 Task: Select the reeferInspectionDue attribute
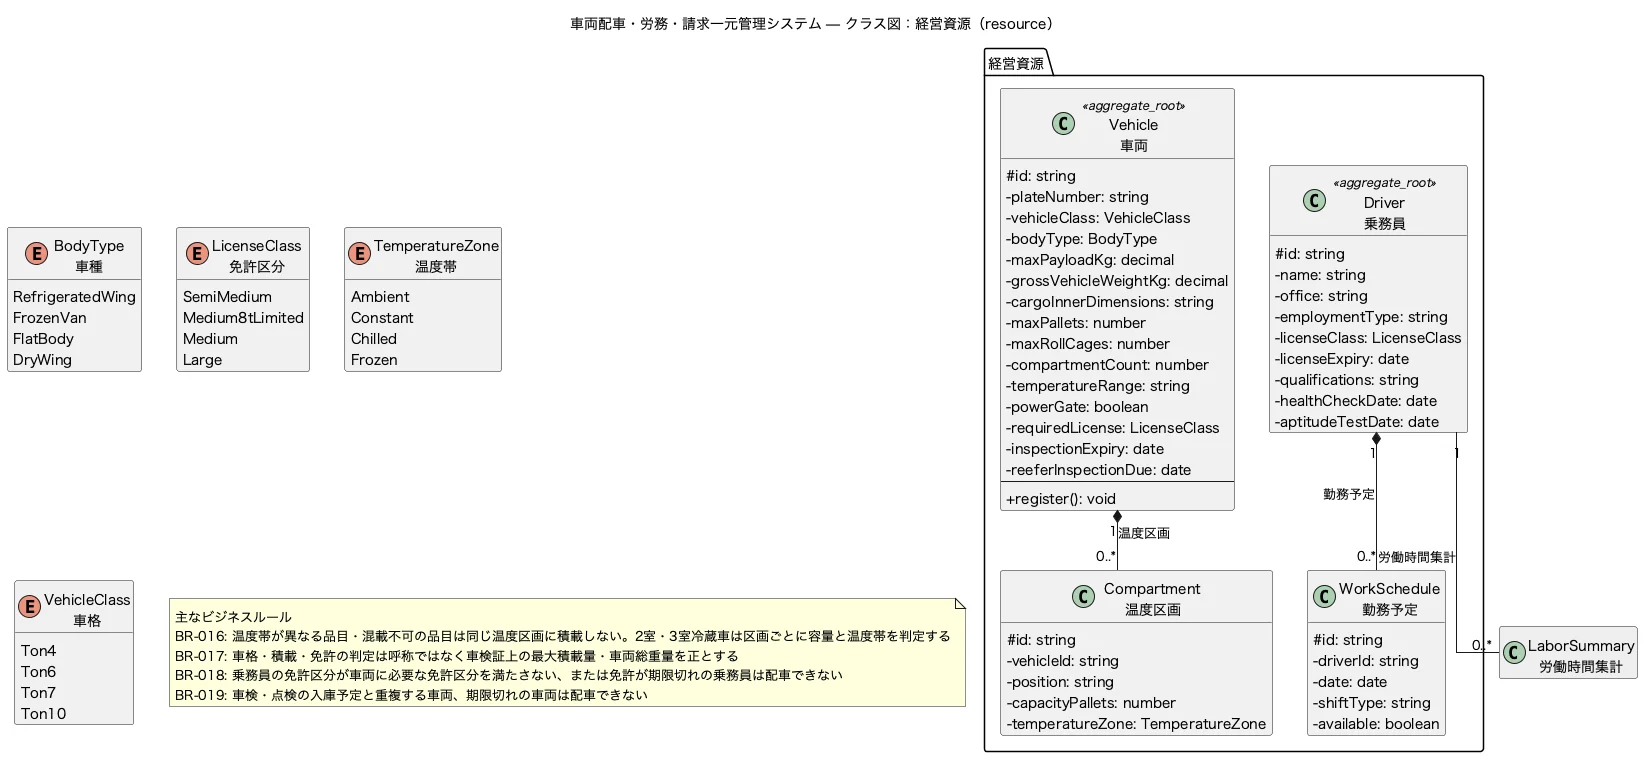[1098, 470]
